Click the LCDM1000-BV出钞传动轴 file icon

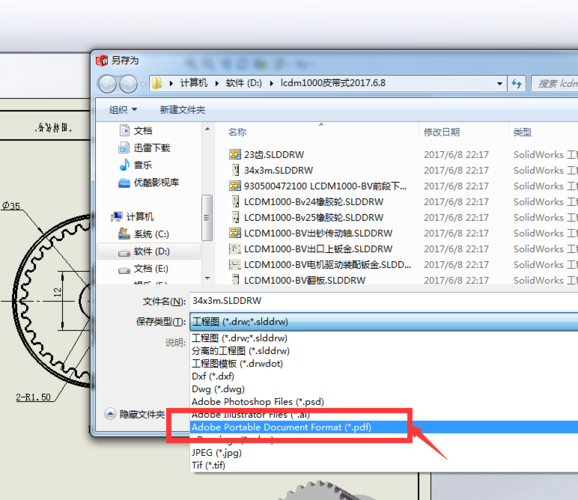pos(235,233)
